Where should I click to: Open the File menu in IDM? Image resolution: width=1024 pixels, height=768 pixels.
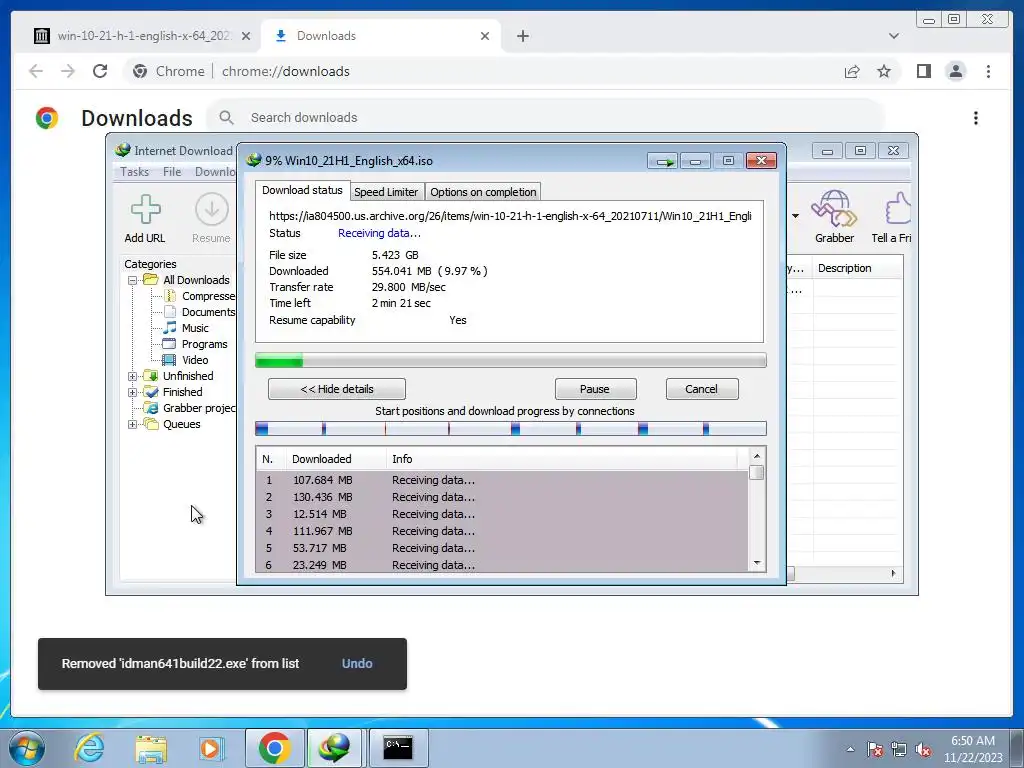172,172
